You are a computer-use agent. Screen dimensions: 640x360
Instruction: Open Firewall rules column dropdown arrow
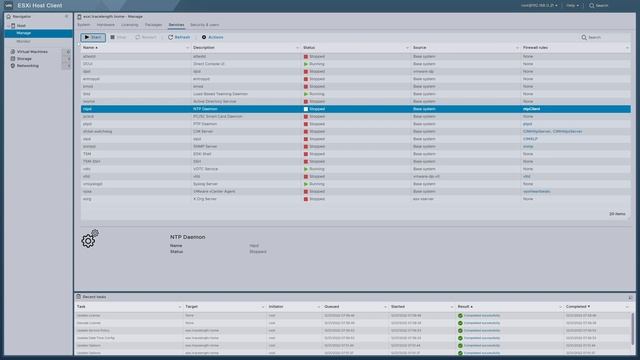pyautogui.click(x=627, y=48)
